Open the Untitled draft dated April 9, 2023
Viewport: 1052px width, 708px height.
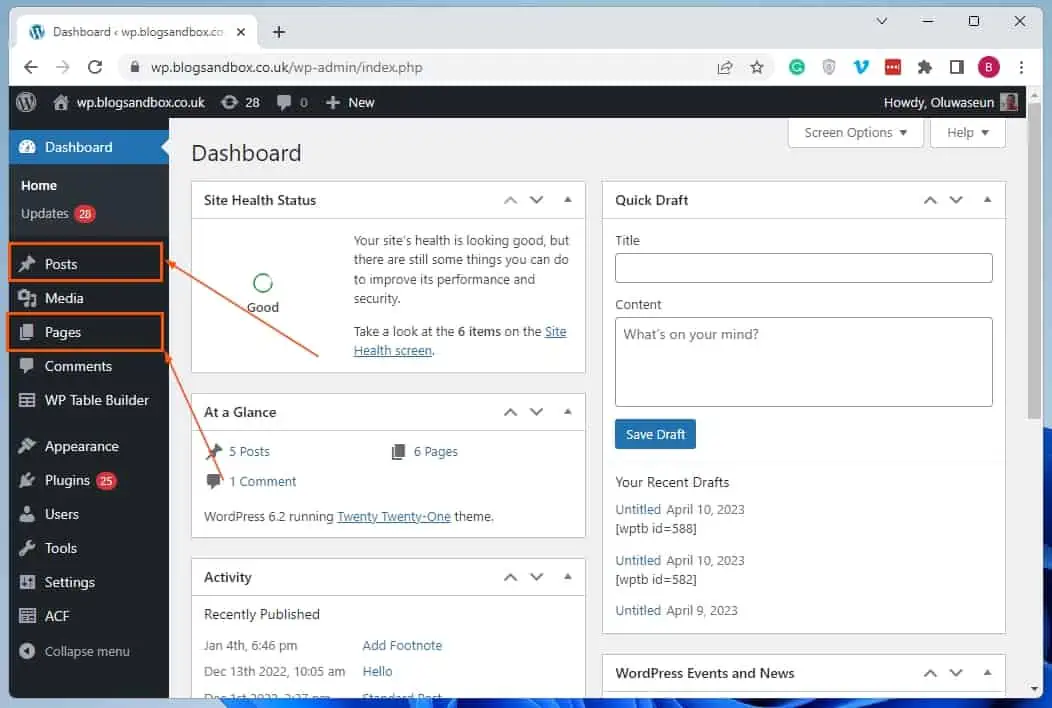click(x=638, y=611)
